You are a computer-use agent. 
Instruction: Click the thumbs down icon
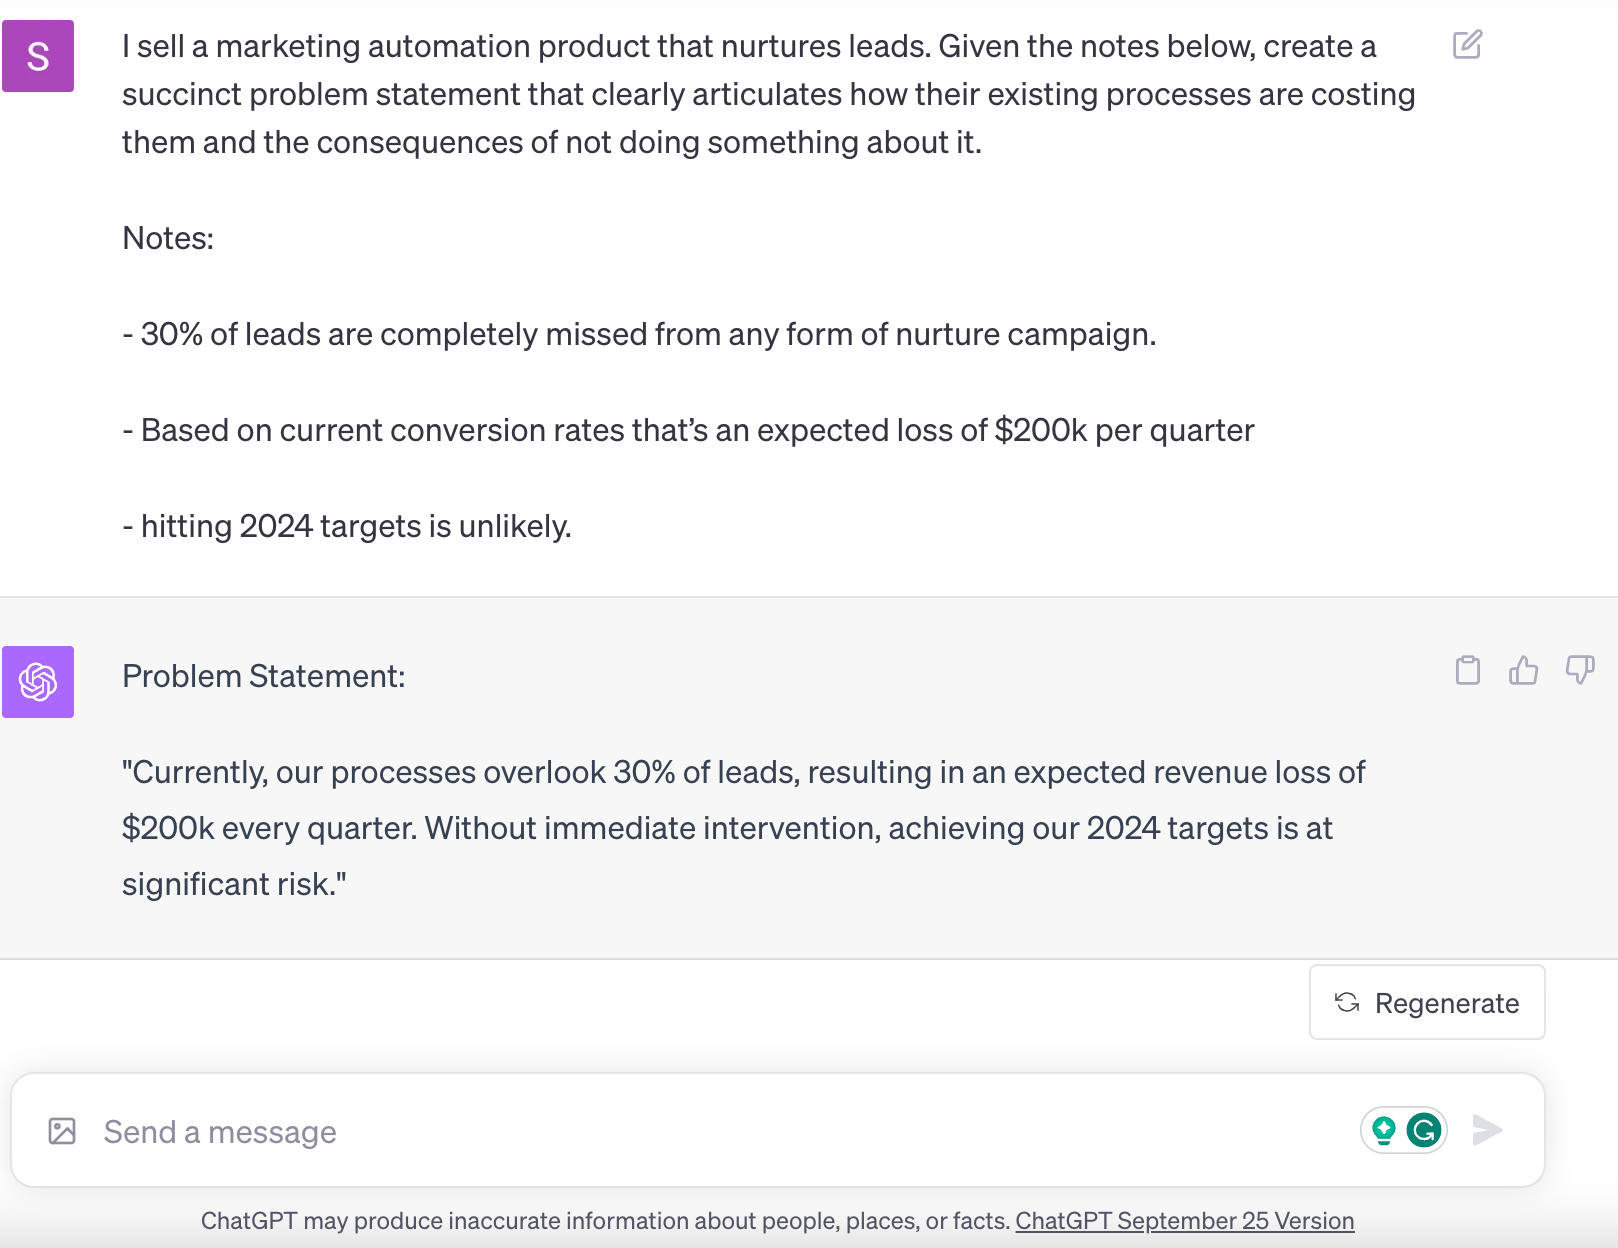click(1580, 670)
